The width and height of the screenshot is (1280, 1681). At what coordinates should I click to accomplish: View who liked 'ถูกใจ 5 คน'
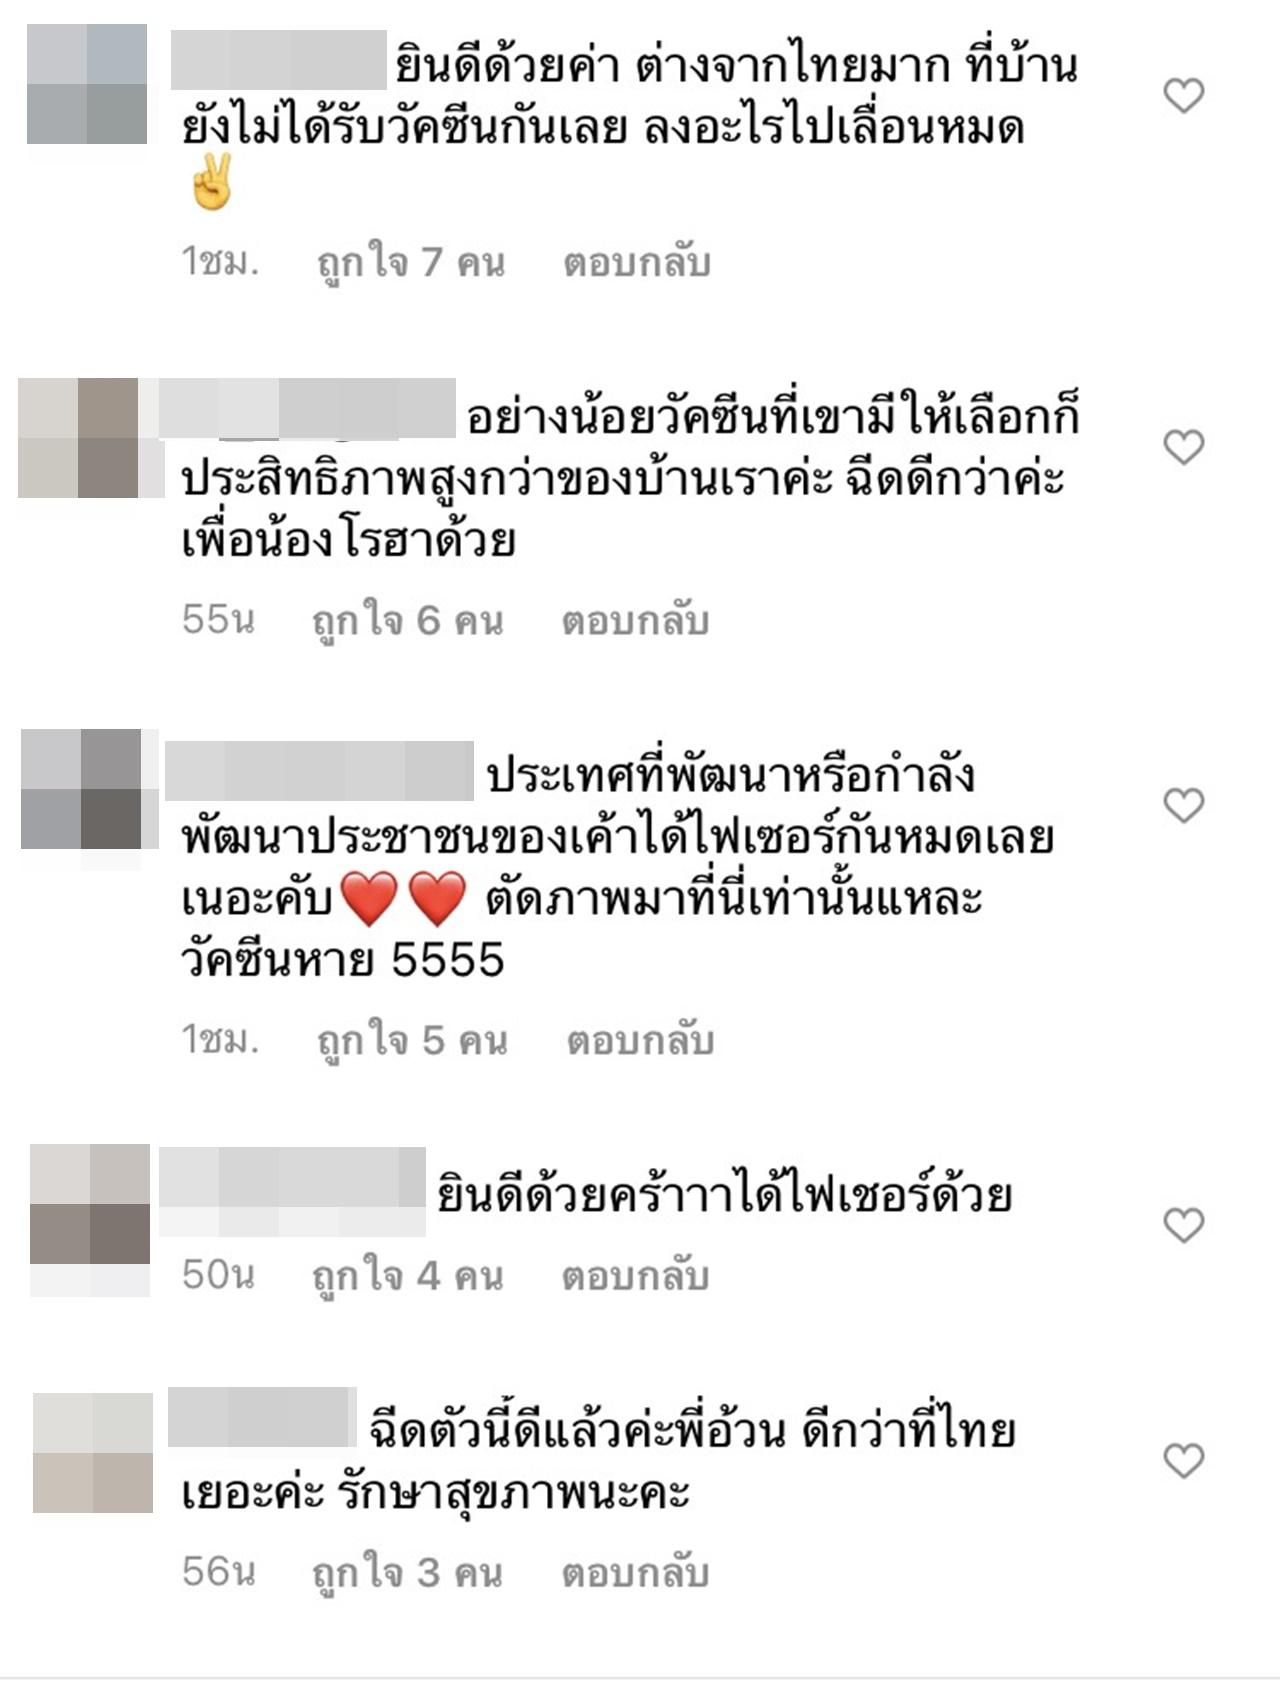(412, 1042)
